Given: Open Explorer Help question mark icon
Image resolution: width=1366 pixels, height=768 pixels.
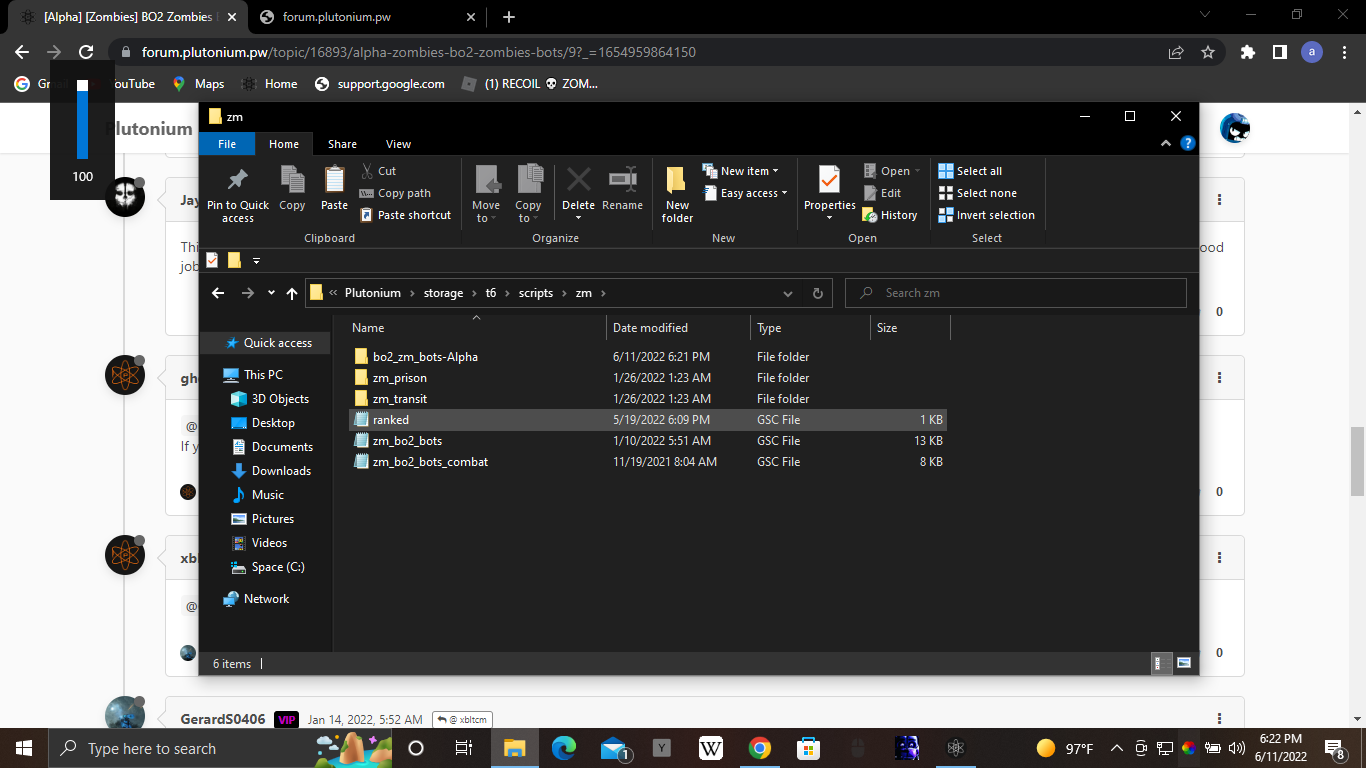Looking at the screenshot, I should 1187,144.
